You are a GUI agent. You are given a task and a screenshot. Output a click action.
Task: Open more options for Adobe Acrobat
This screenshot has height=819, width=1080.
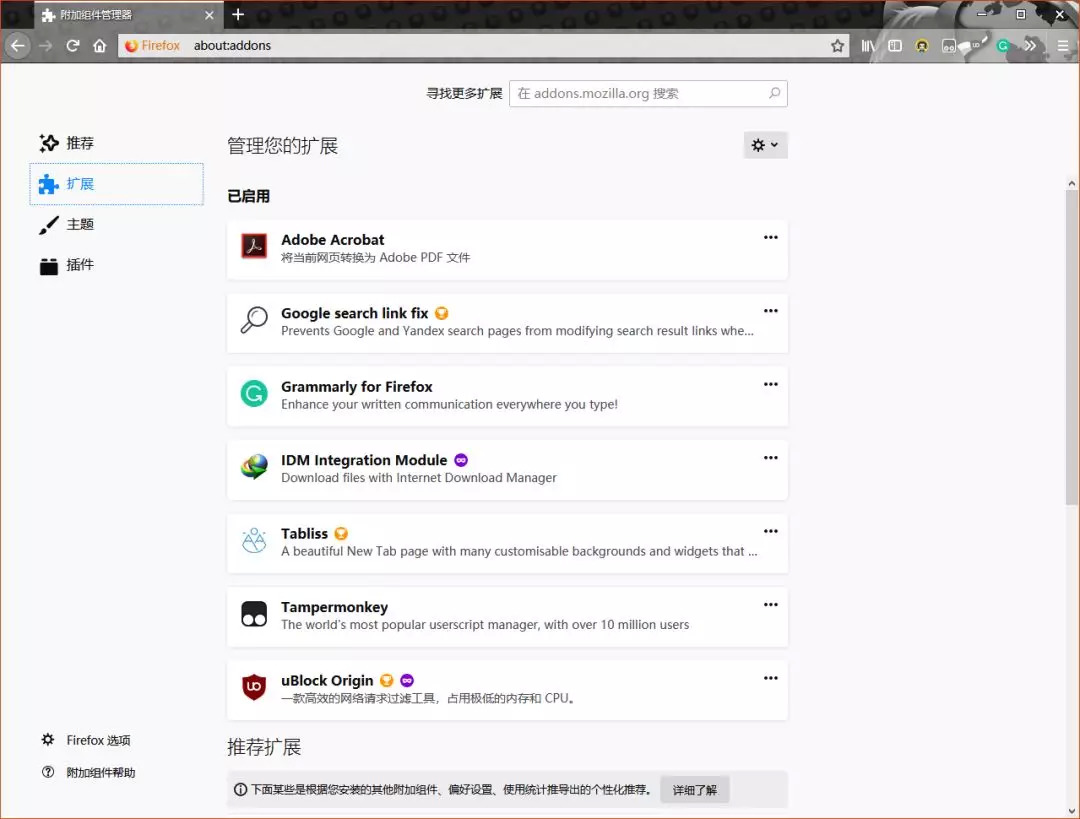(x=770, y=238)
